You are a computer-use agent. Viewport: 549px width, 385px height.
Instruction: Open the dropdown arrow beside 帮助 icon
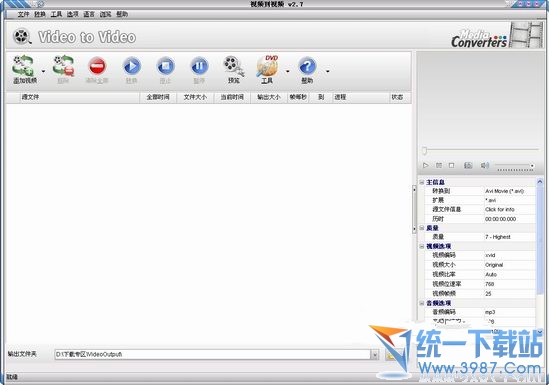pos(328,71)
